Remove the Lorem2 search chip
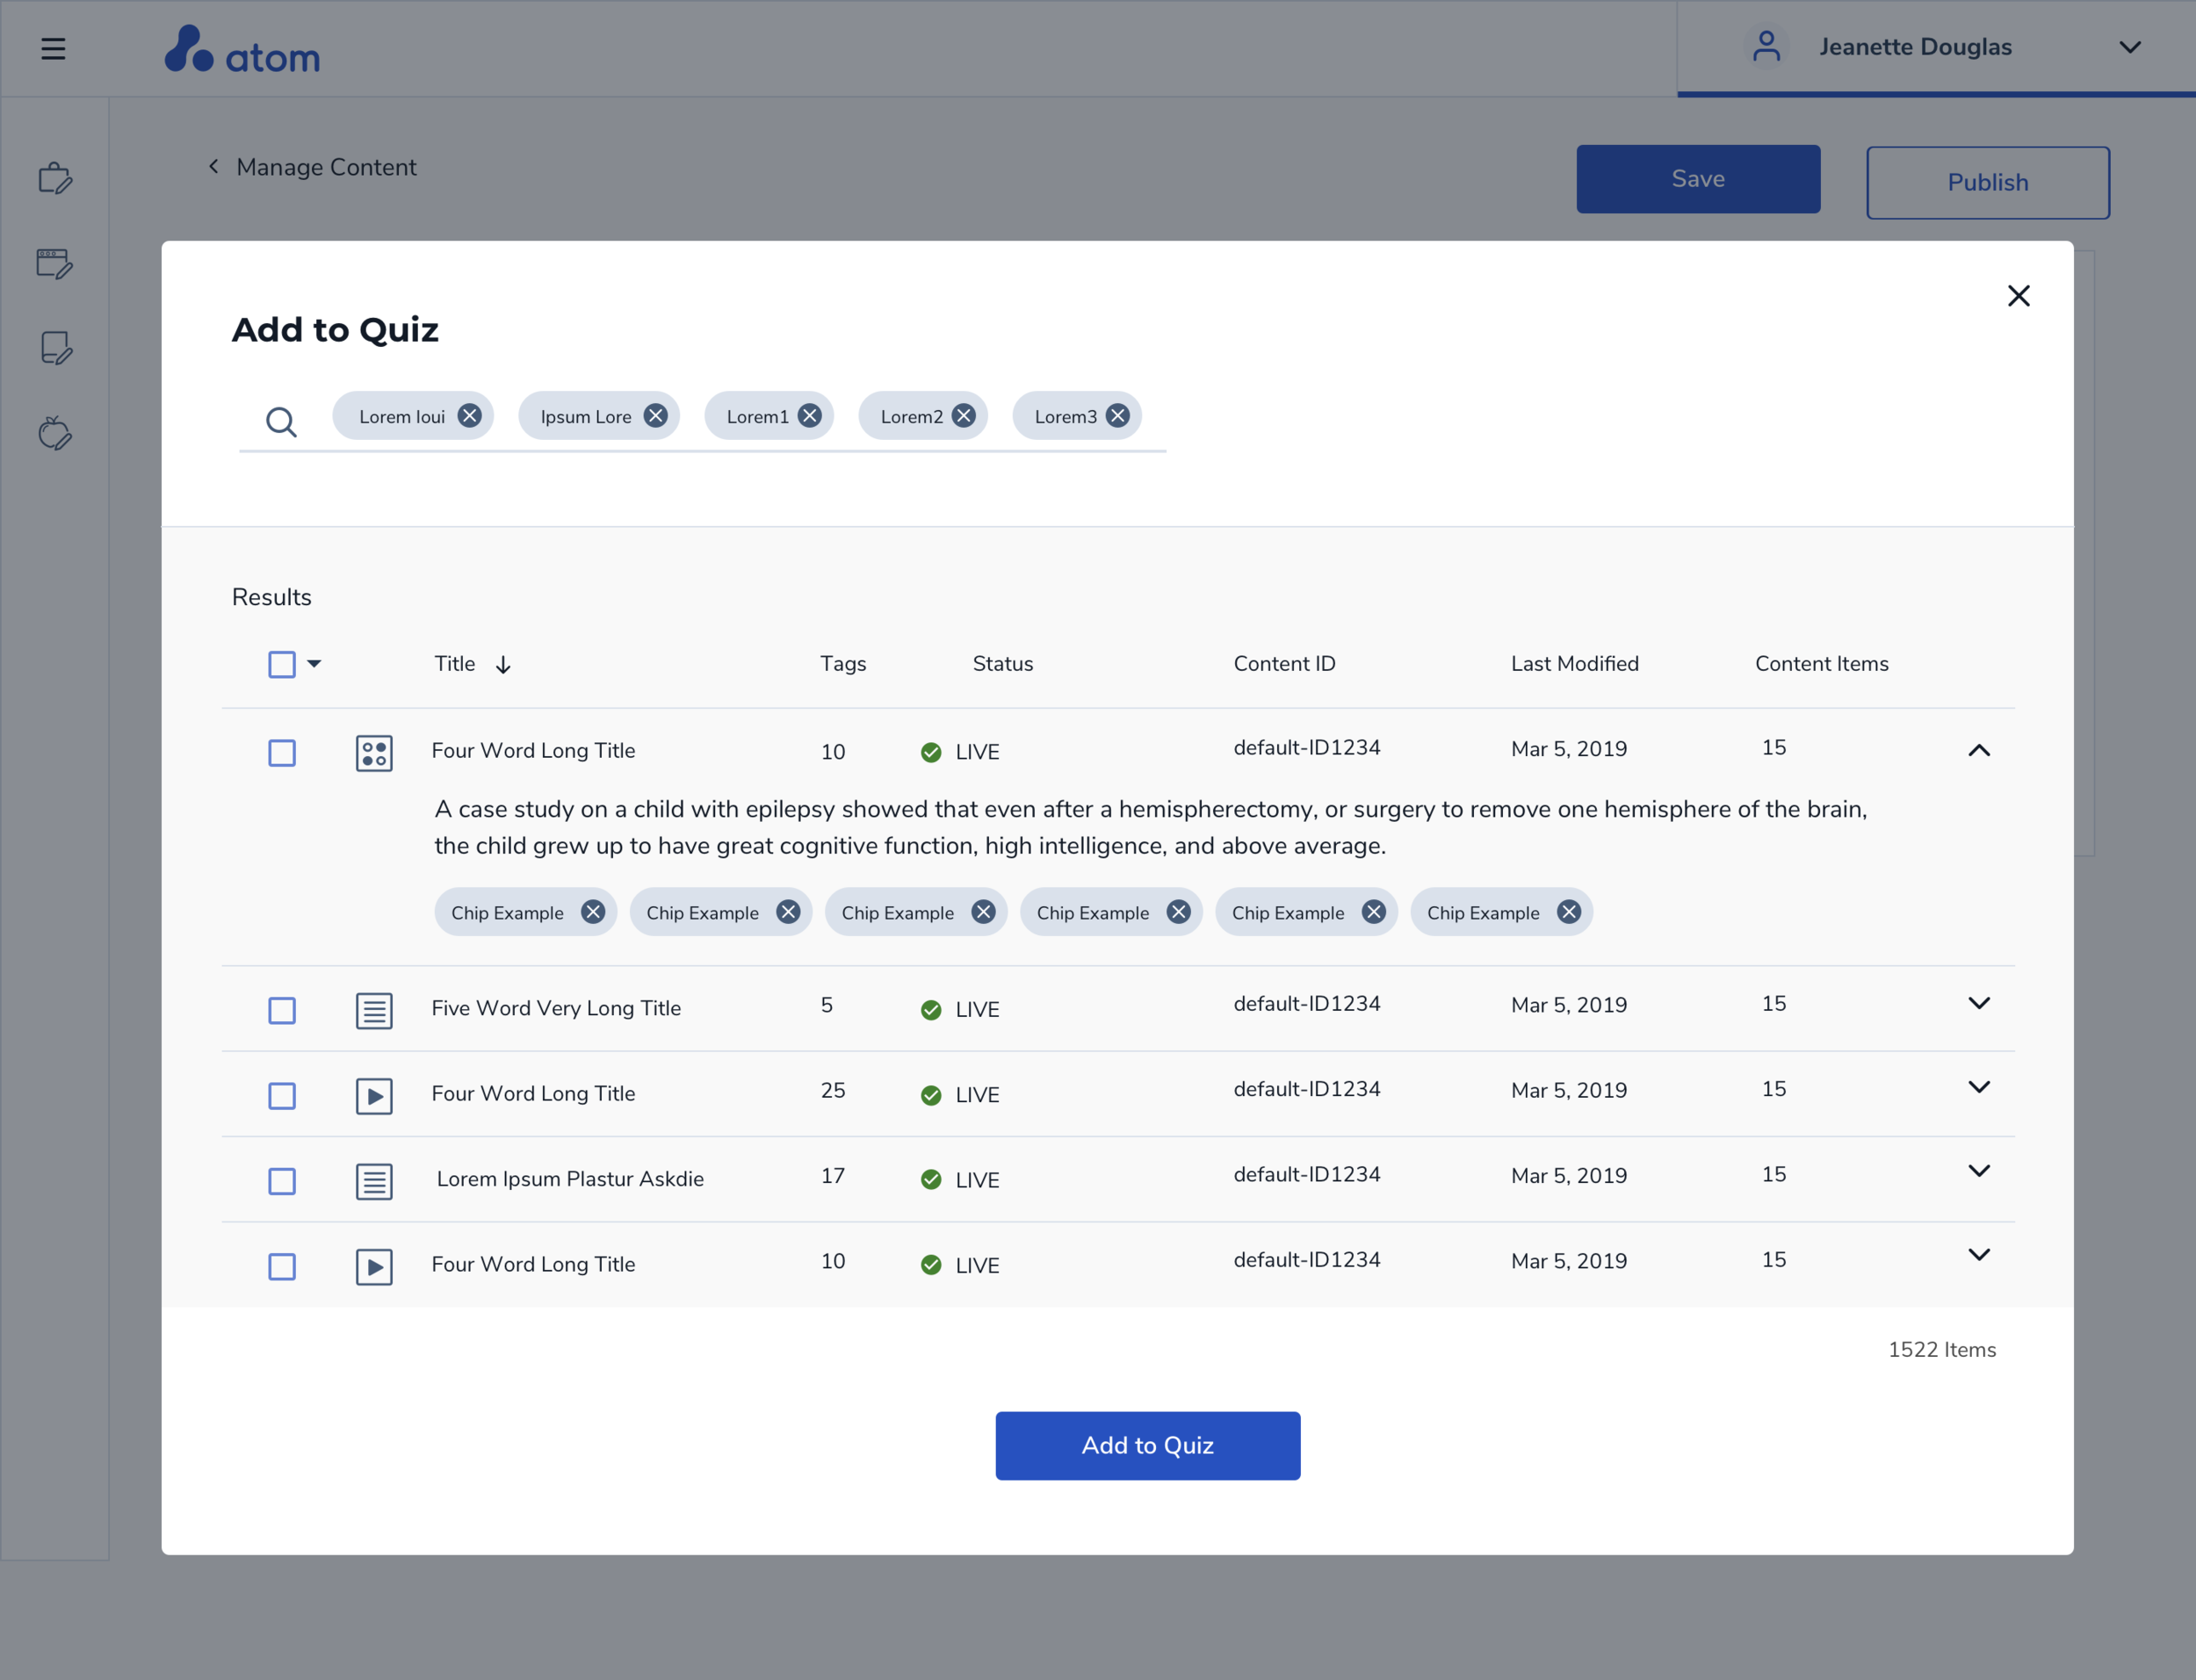2196x1680 pixels. coord(964,416)
